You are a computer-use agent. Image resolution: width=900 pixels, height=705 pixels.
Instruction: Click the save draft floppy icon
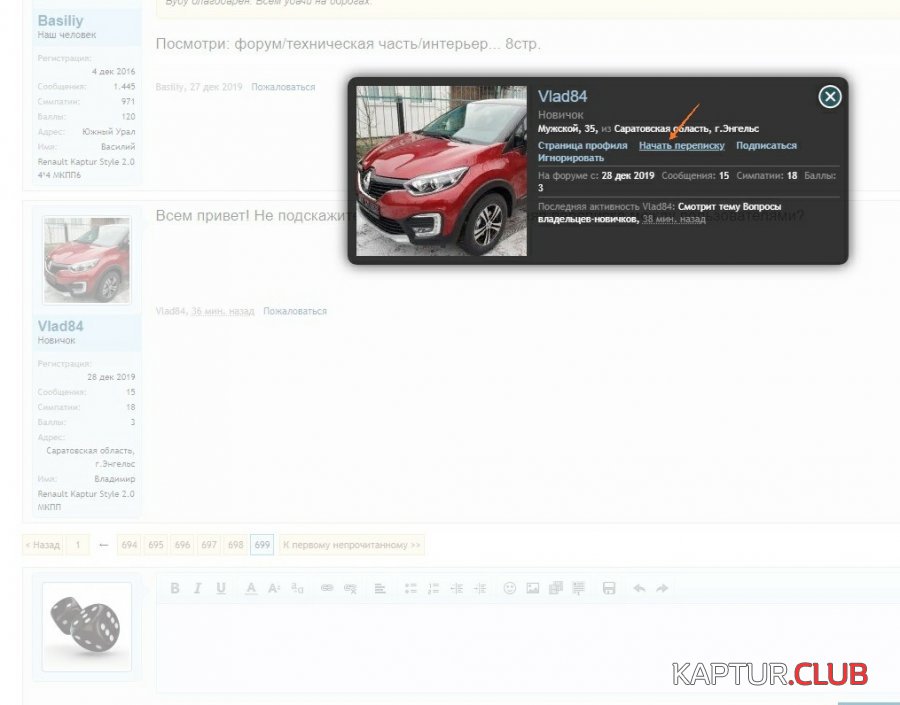[x=608, y=589]
